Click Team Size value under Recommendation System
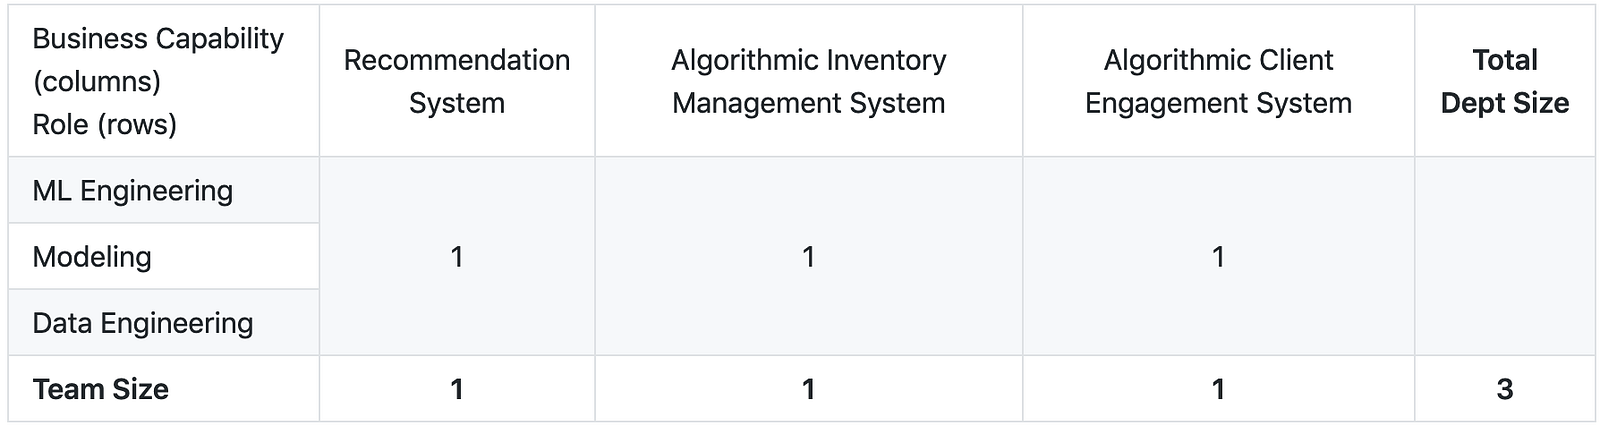Viewport: 1600px width, 426px height. pos(457,389)
